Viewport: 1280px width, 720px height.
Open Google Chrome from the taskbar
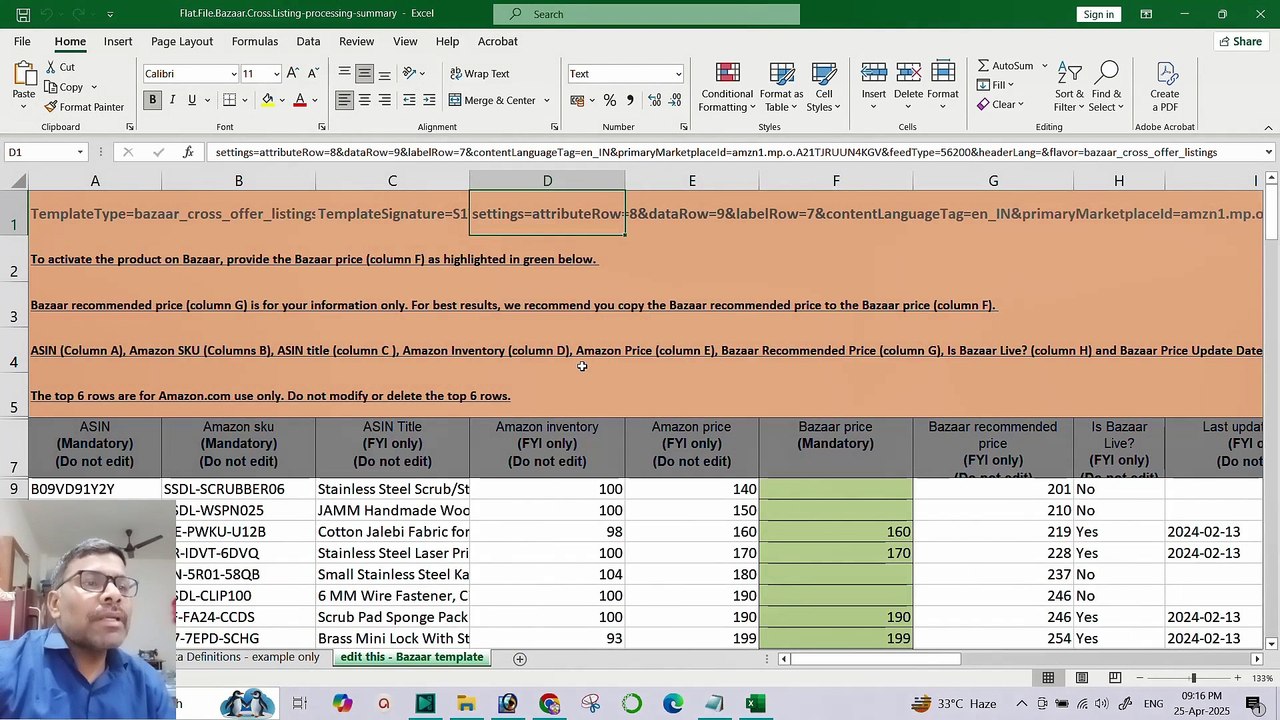click(x=549, y=704)
